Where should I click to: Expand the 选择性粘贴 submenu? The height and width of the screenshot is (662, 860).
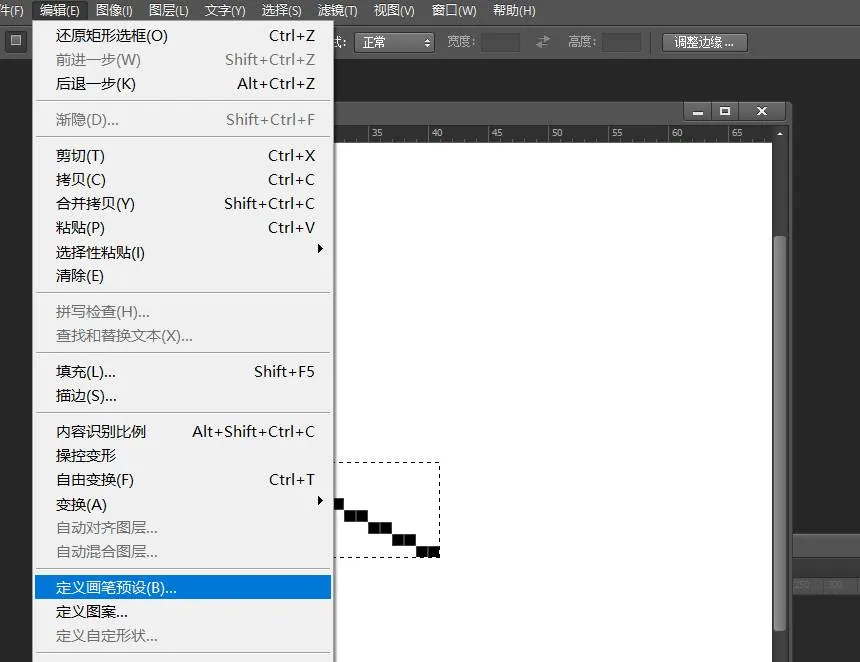[x=183, y=252]
